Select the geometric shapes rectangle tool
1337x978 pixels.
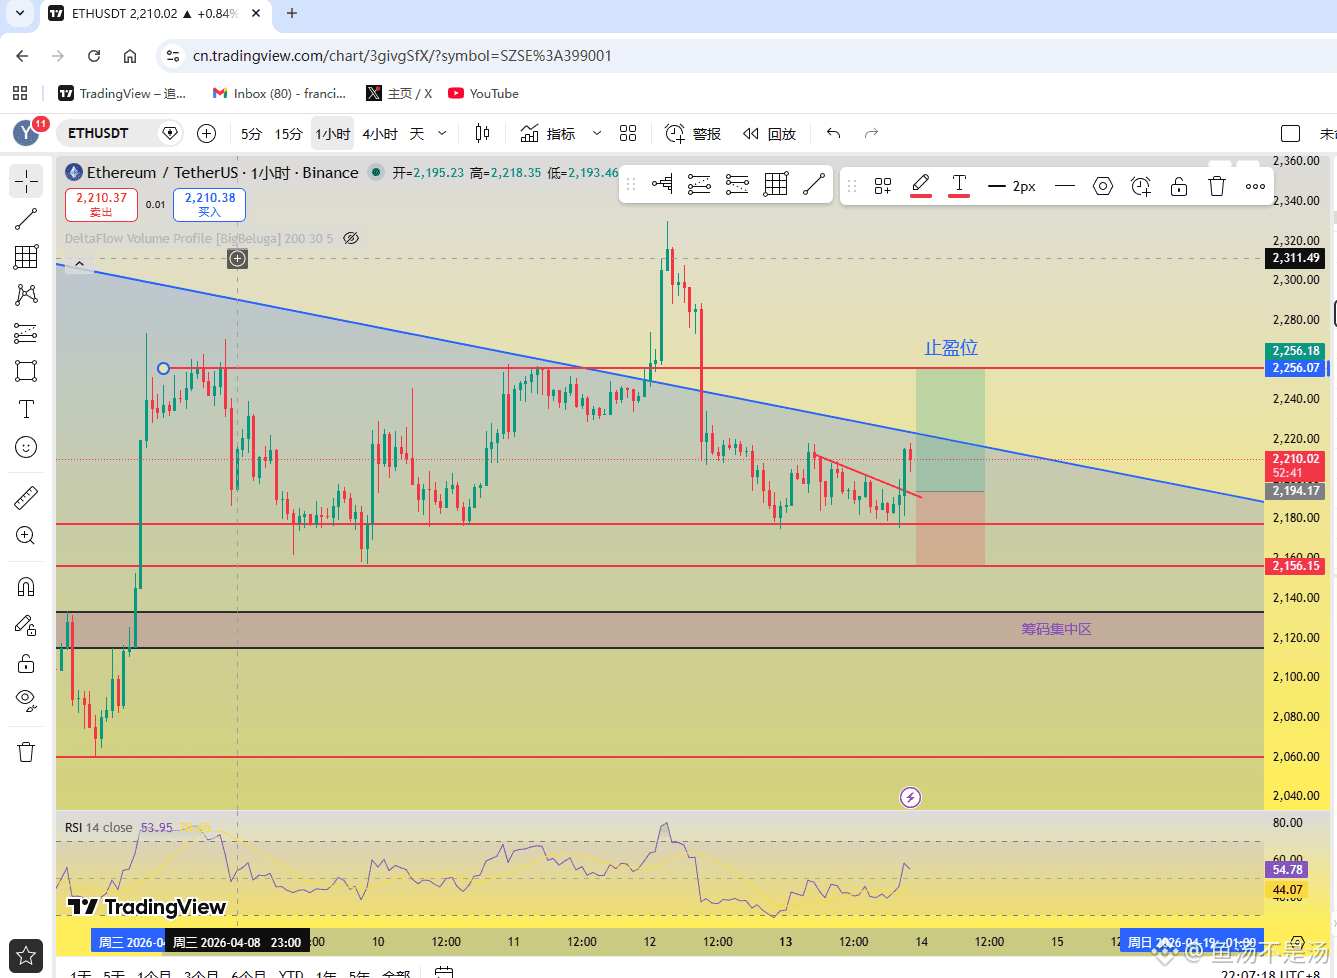(26, 371)
